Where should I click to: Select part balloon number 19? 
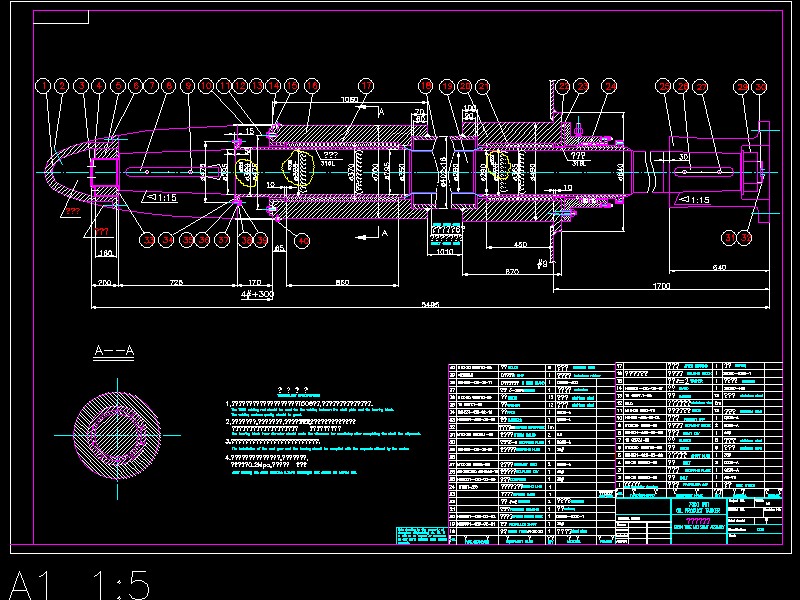pyautogui.click(x=447, y=86)
